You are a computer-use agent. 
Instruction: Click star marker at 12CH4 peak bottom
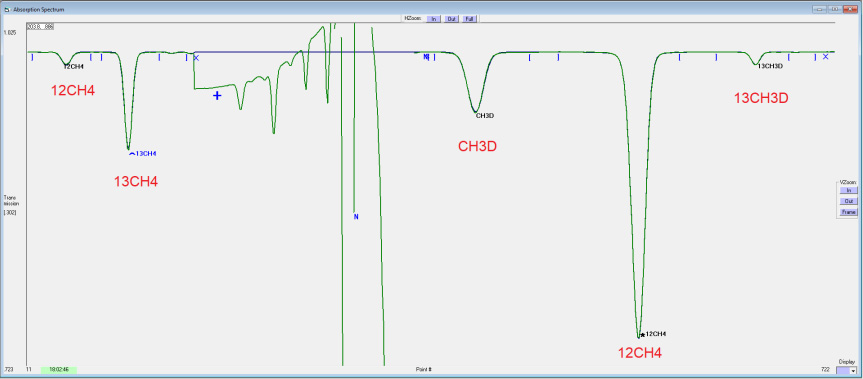click(642, 334)
